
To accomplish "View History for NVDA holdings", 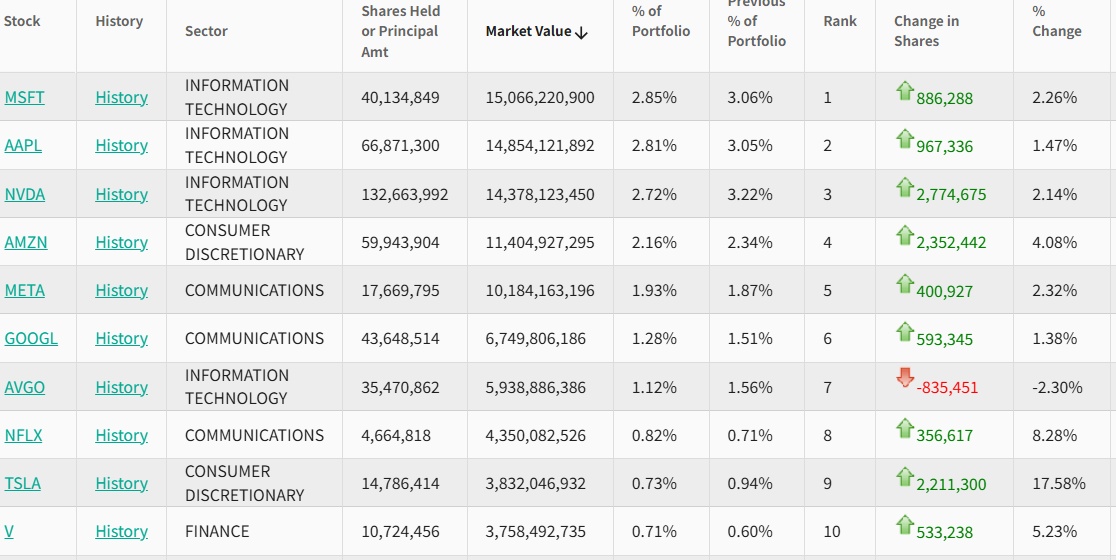I will pos(121,194).
